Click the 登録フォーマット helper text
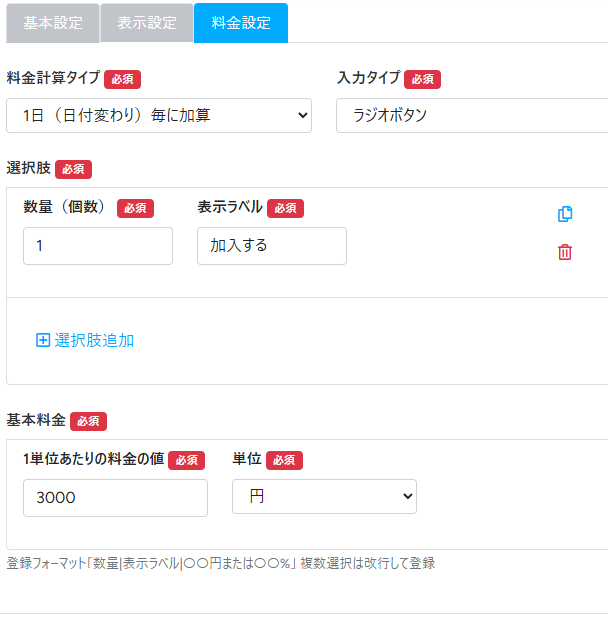 (220, 563)
